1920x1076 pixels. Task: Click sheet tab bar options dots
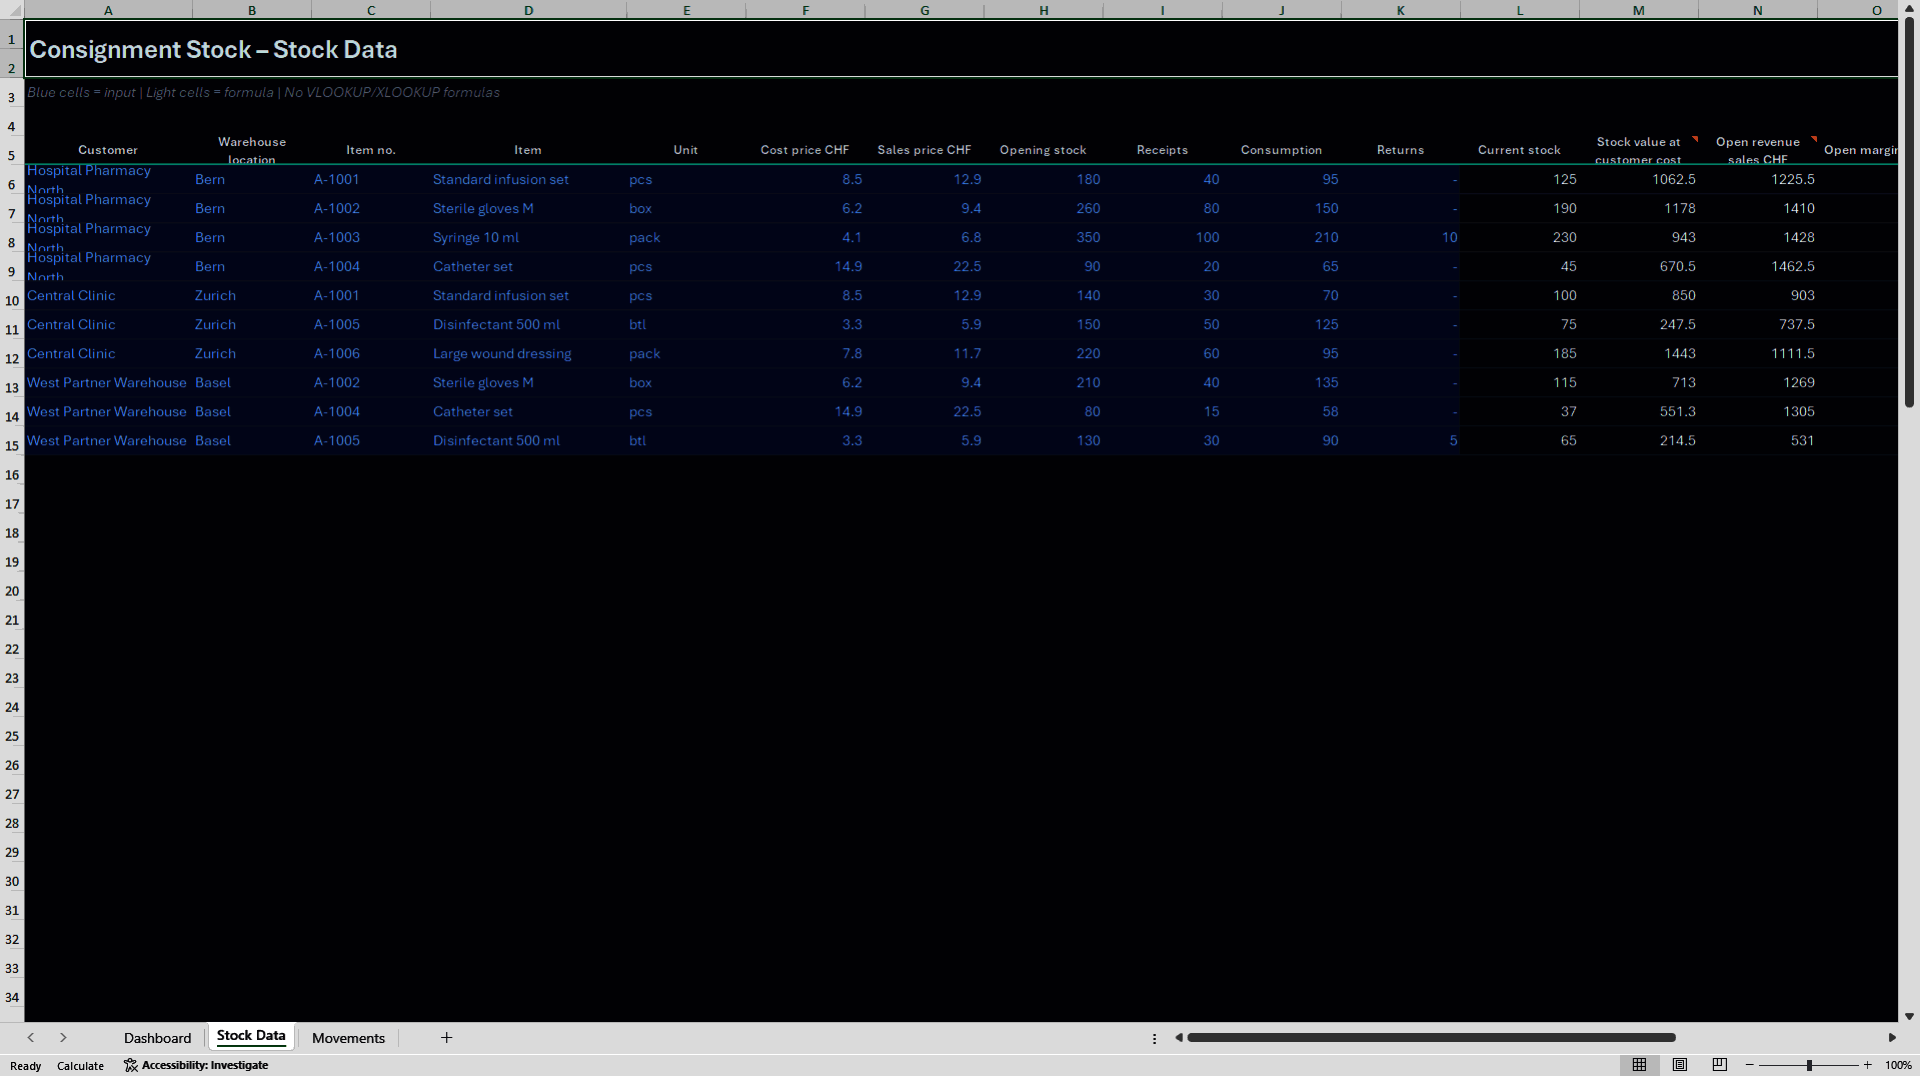1154,1039
